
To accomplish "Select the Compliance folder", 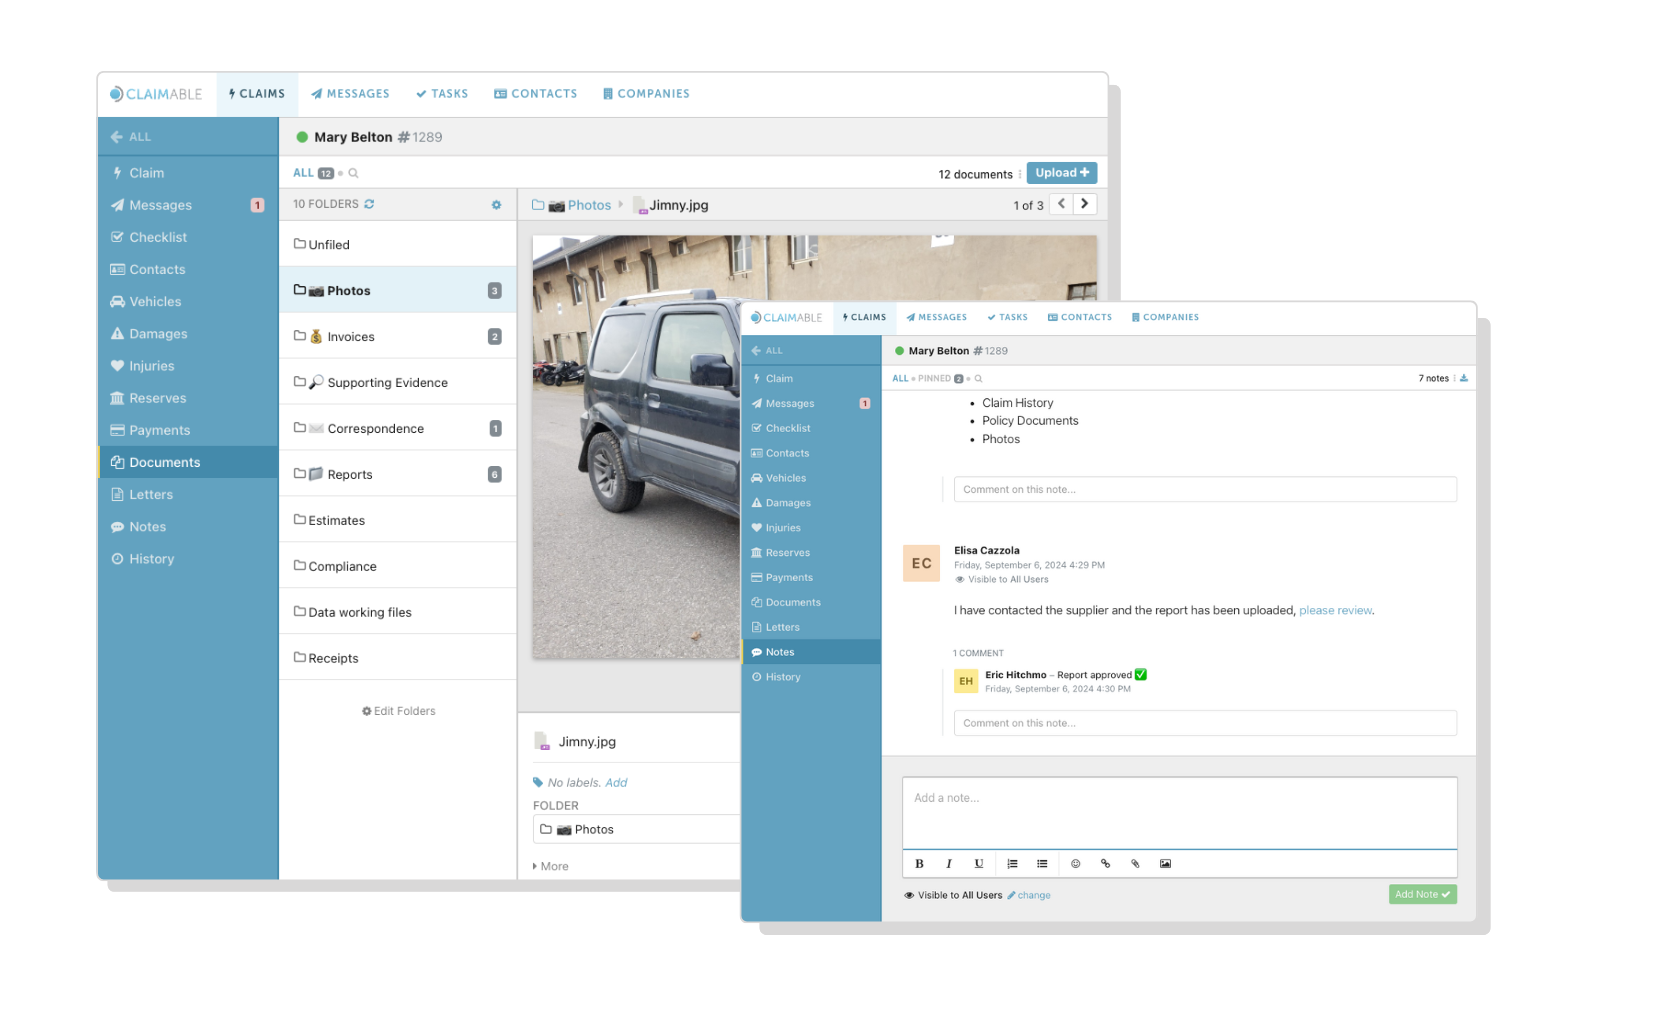I will [x=398, y=566].
